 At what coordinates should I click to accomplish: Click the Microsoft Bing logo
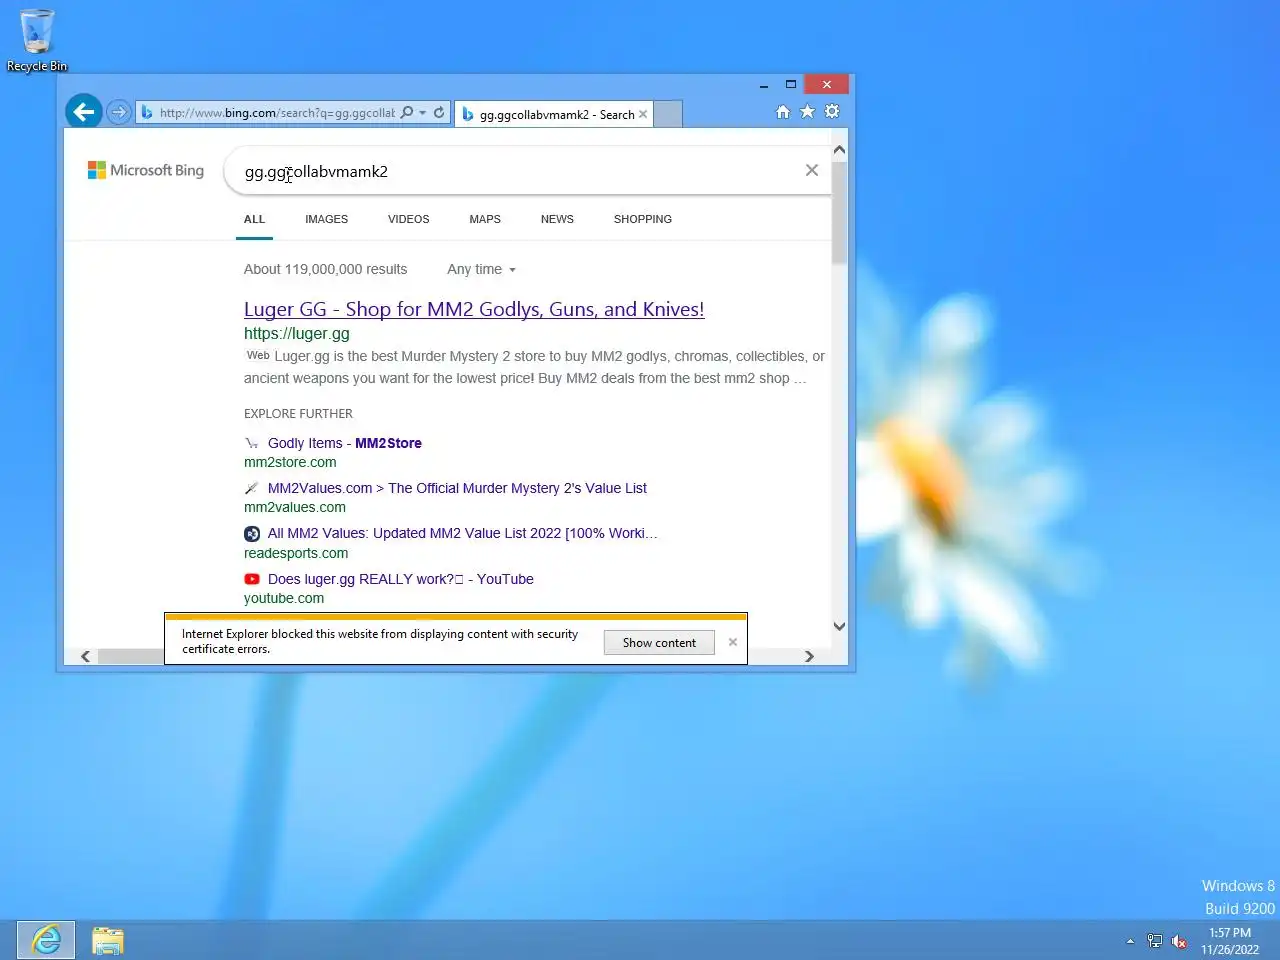click(x=146, y=171)
